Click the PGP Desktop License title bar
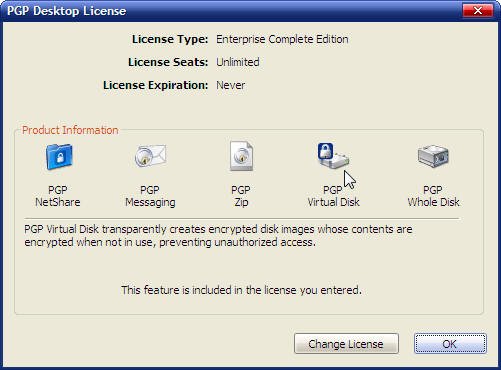The image size is (501, 370). click(233, 11)
